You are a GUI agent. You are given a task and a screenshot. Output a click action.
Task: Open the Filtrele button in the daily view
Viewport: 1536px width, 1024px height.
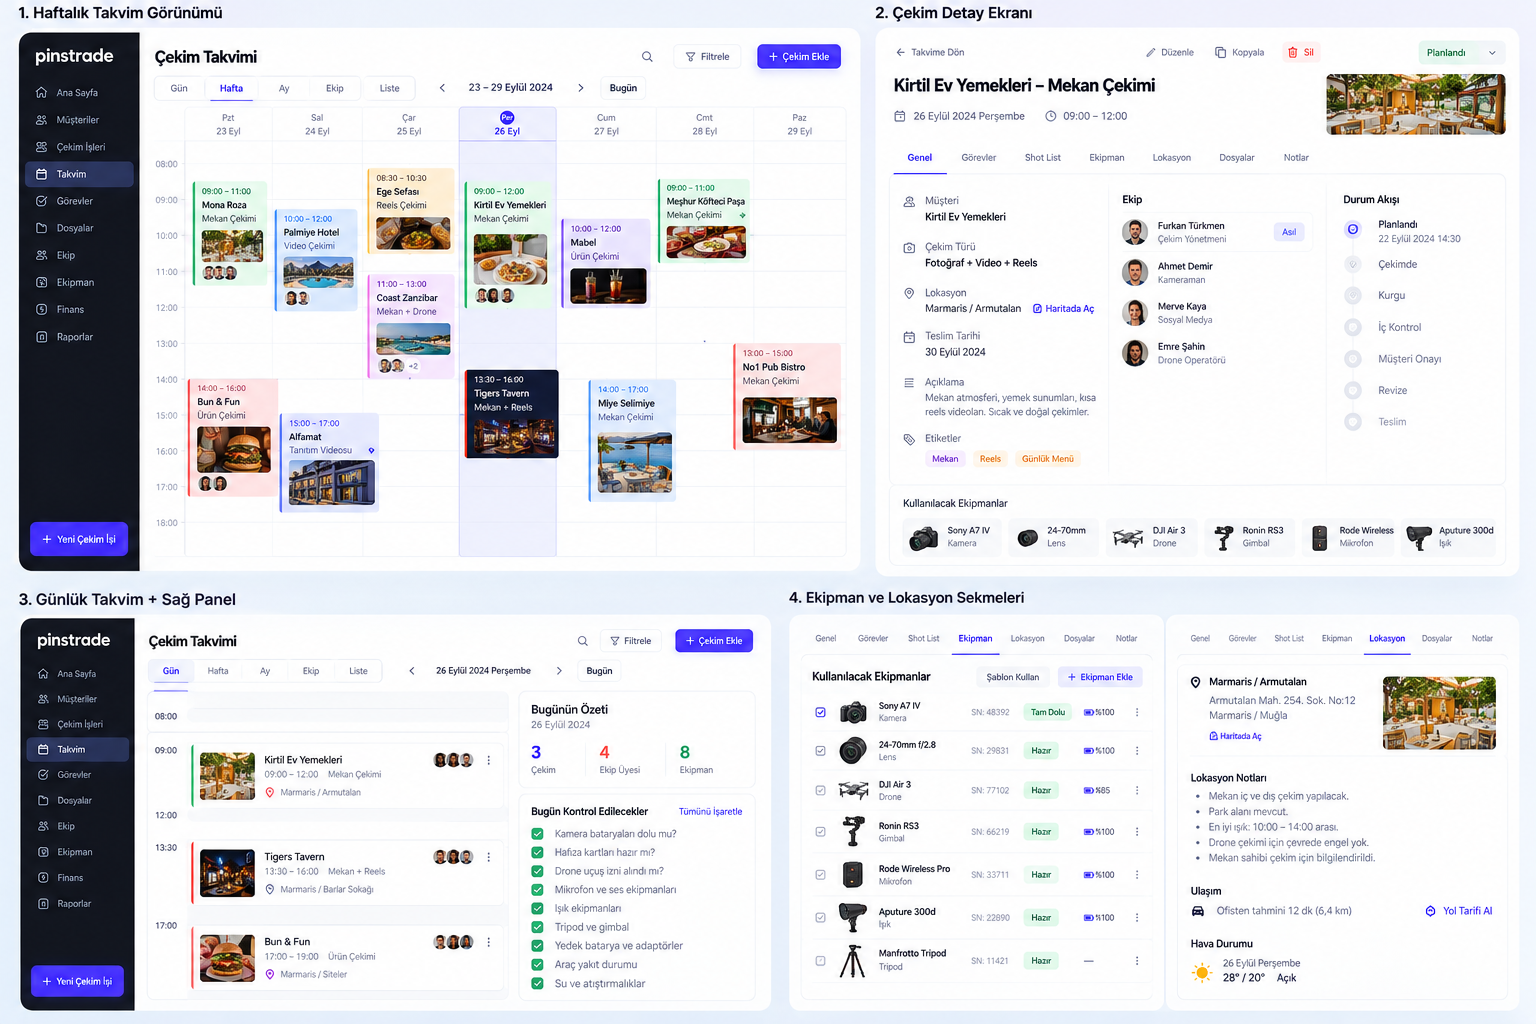(x=631, y=641)
